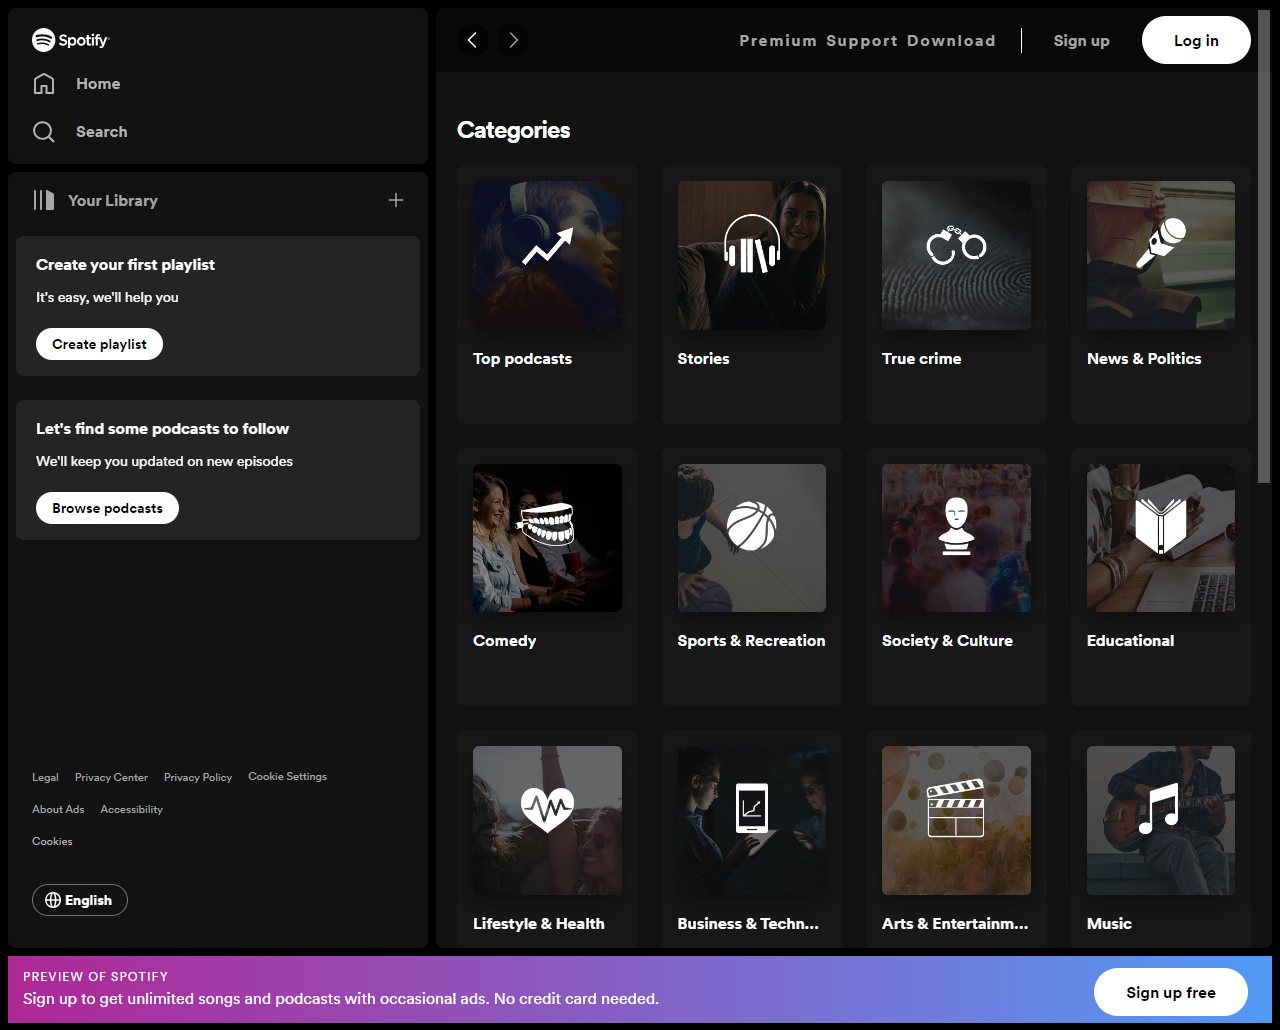Open the Privacy Policy link
Image resolution: width=1280 pixels, height=1030 pixels.
[198, 777]
